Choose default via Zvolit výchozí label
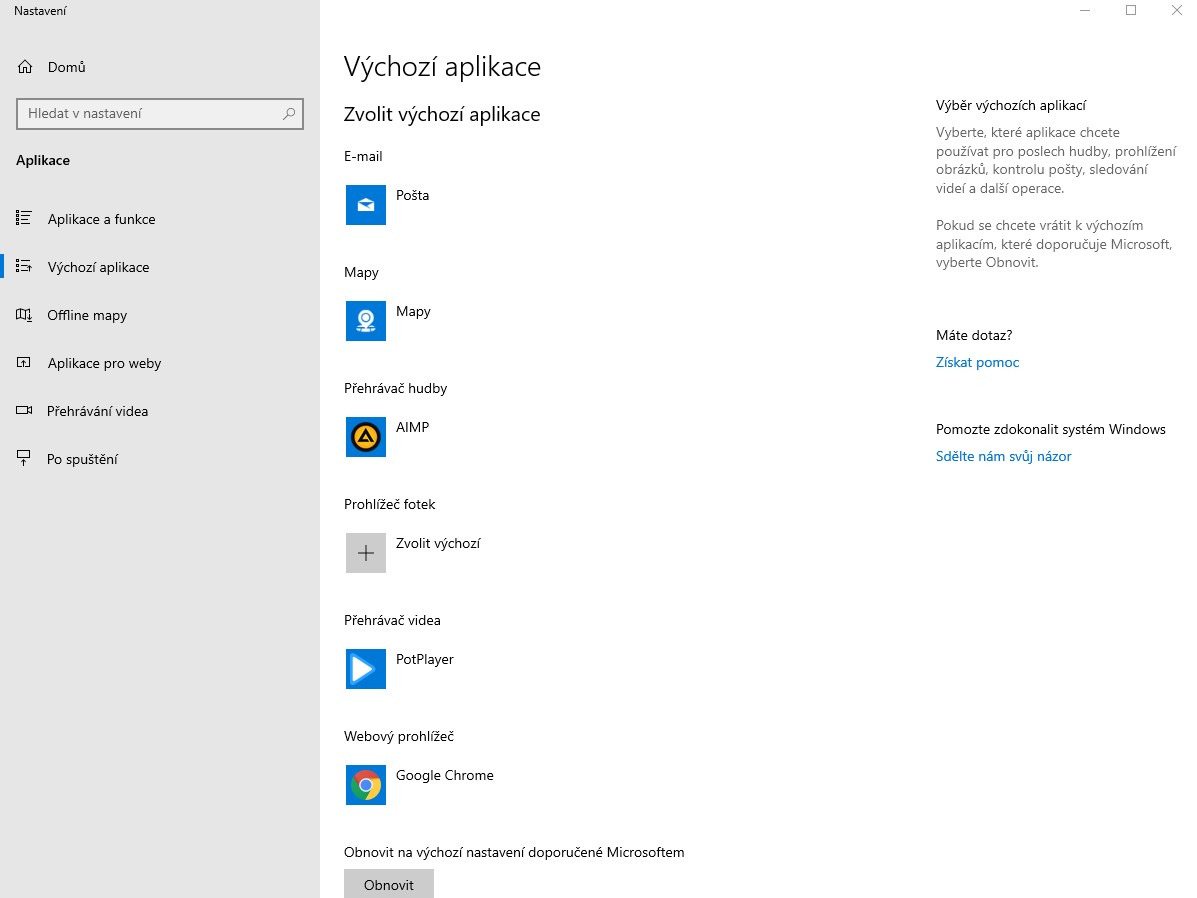The height and width of the screenshot is (898, 1197). click(438, 543)
